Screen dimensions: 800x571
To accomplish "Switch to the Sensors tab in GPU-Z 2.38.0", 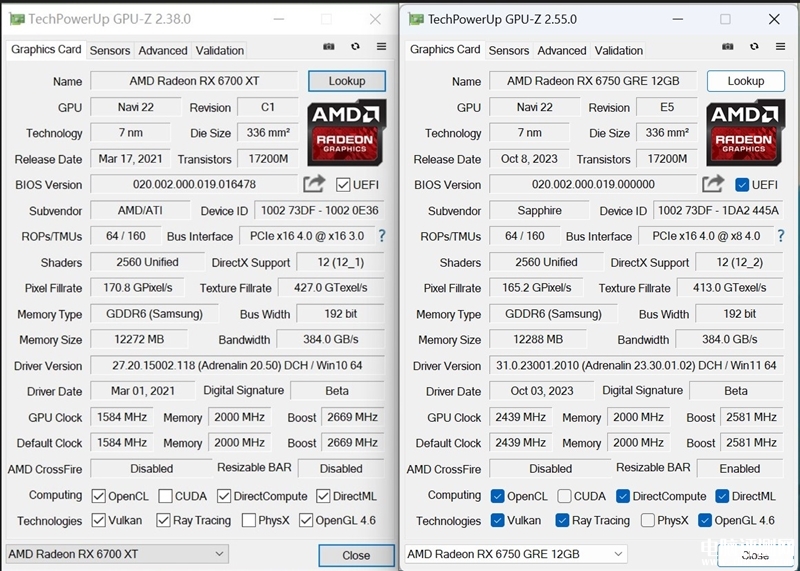I will [110, 50].
